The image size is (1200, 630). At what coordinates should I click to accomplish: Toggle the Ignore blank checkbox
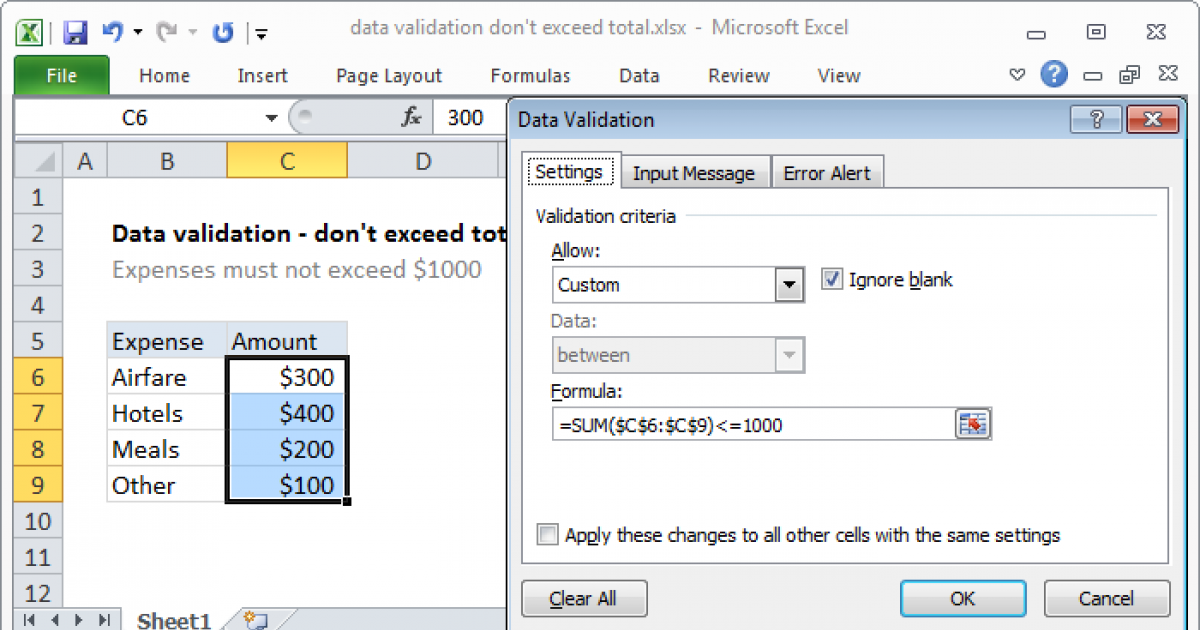(833, 280)
